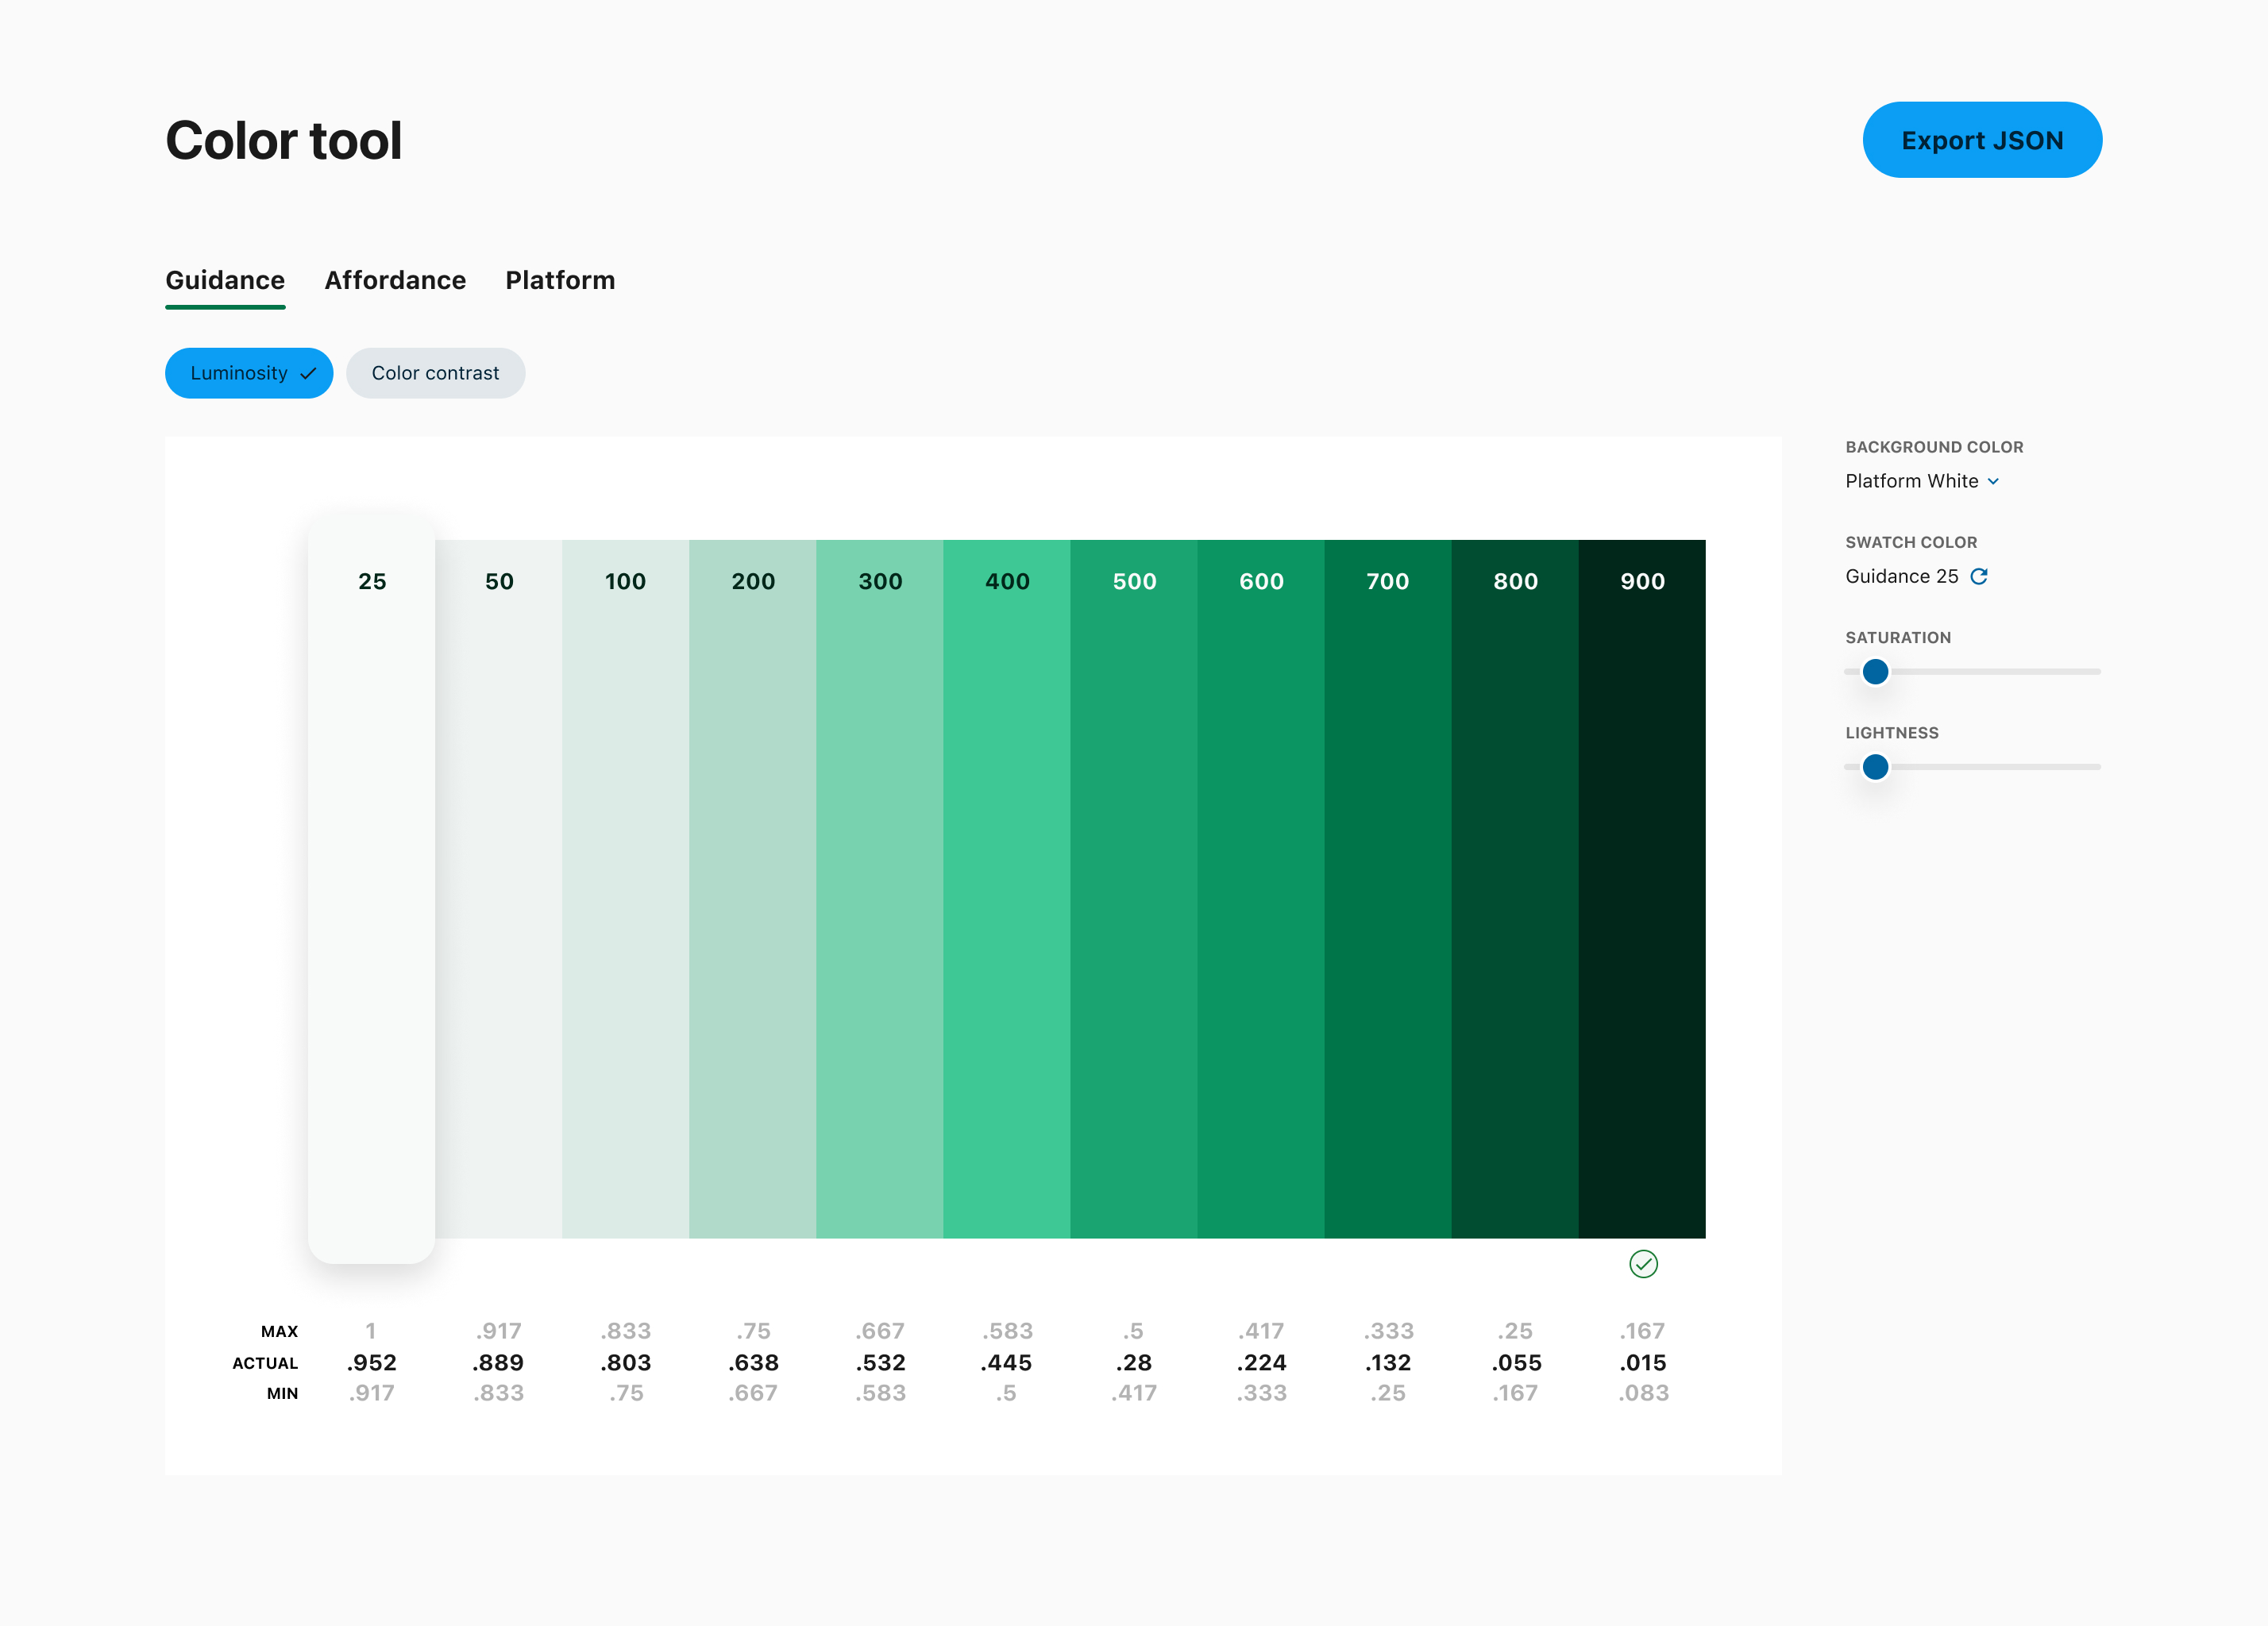Select the 600 color swatch
Screen dimensions: 2268x1626
point(1260,889)
